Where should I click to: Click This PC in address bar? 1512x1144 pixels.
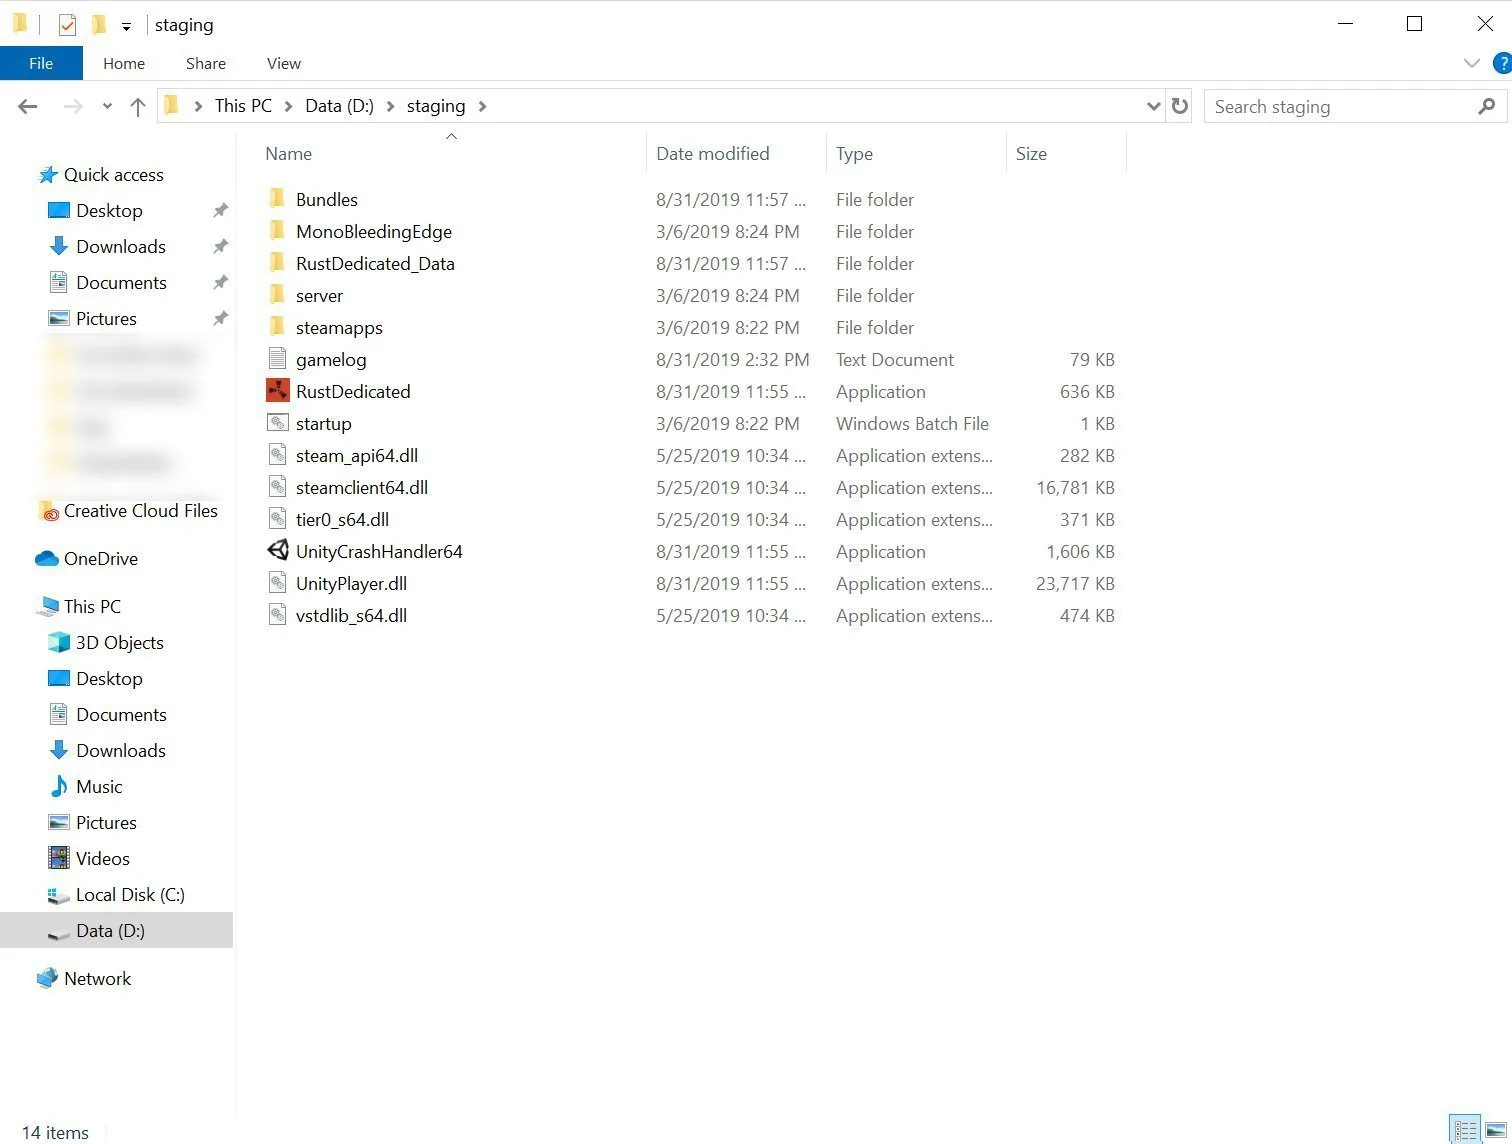[243, 106]
